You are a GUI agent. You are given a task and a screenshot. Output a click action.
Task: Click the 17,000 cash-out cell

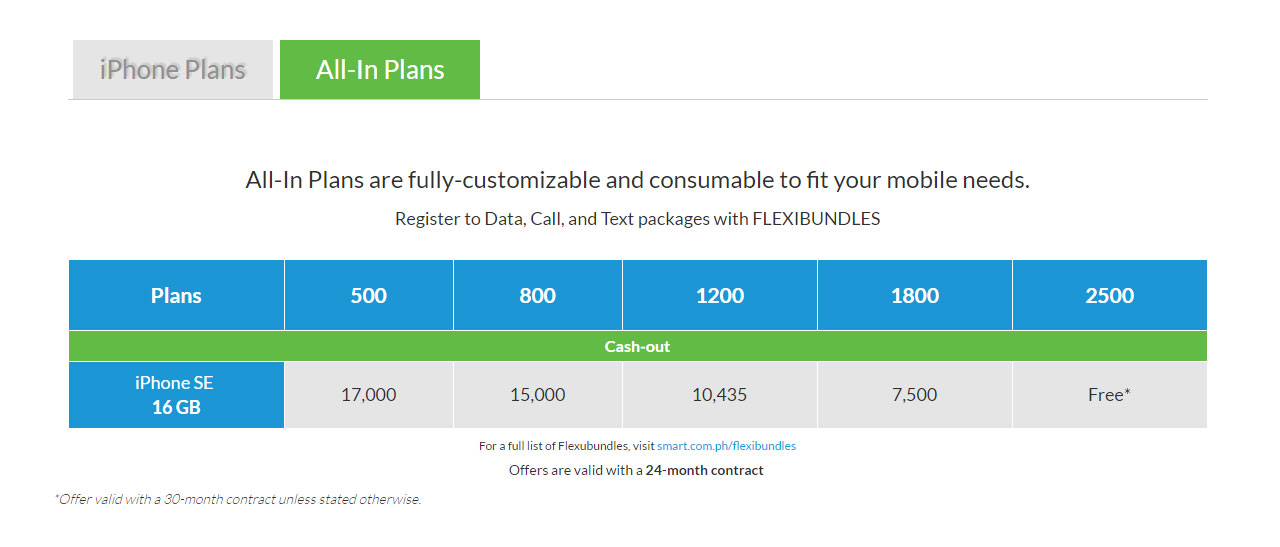click(369, 395)
